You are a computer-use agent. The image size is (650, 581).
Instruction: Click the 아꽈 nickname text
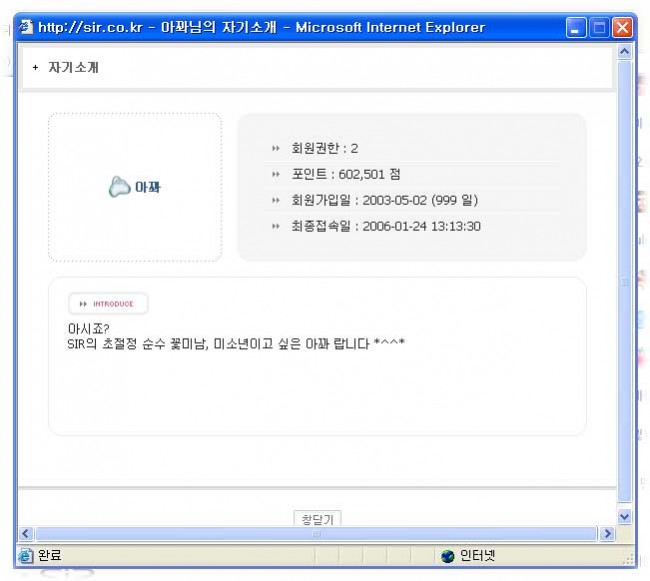pyautogui.click(x=148, y=187)
